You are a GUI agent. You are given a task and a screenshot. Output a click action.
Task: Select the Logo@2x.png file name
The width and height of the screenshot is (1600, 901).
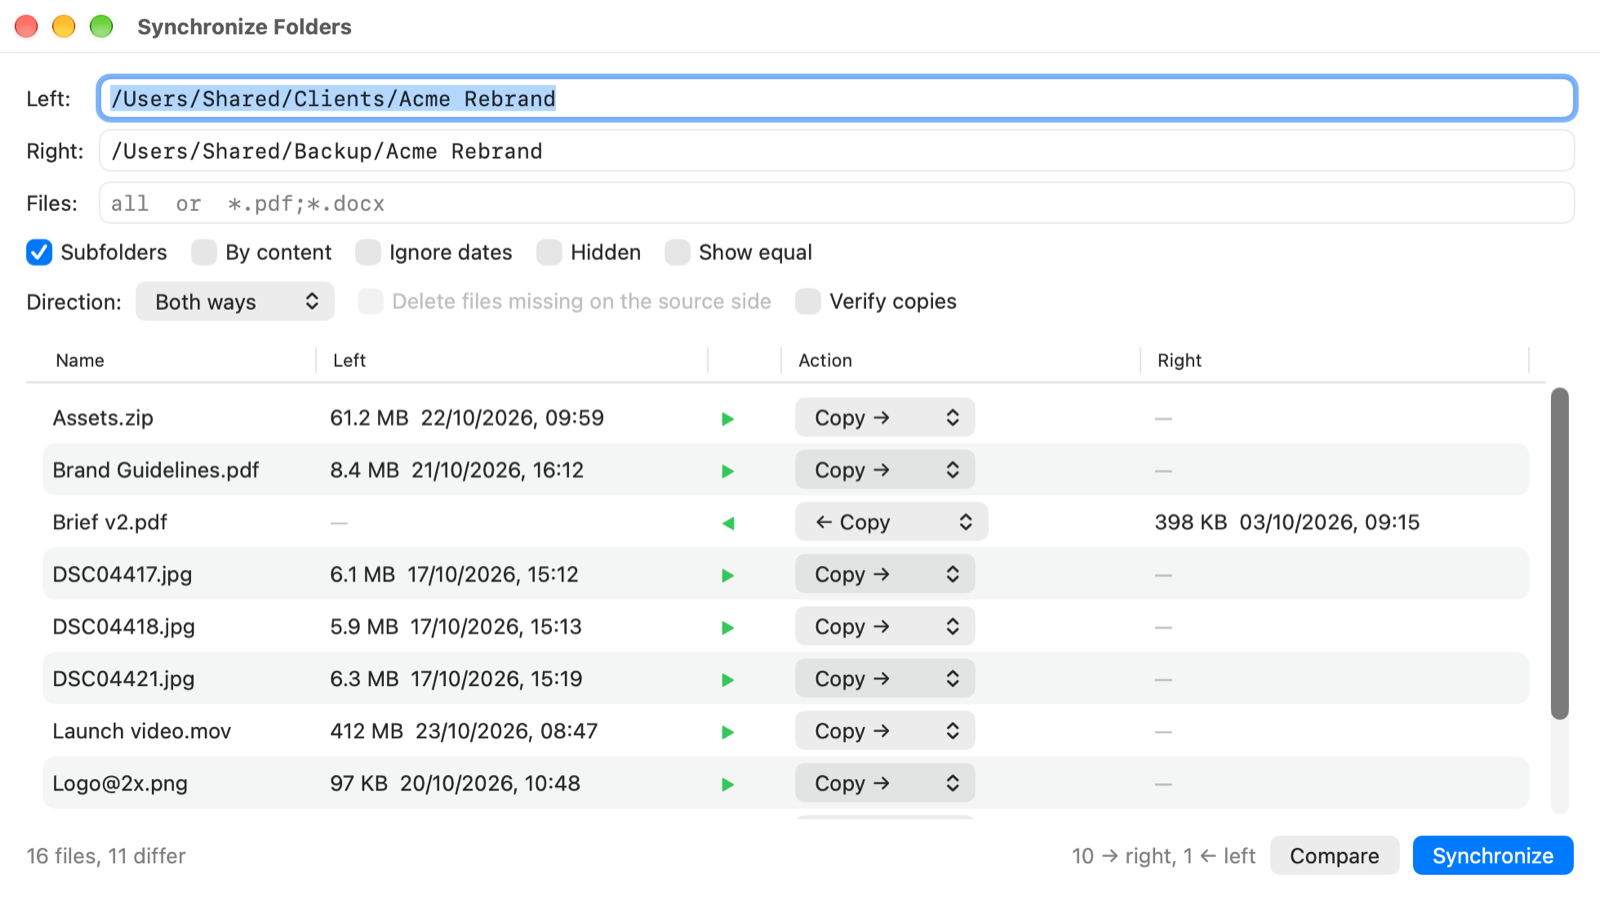(x=120, y=783)
